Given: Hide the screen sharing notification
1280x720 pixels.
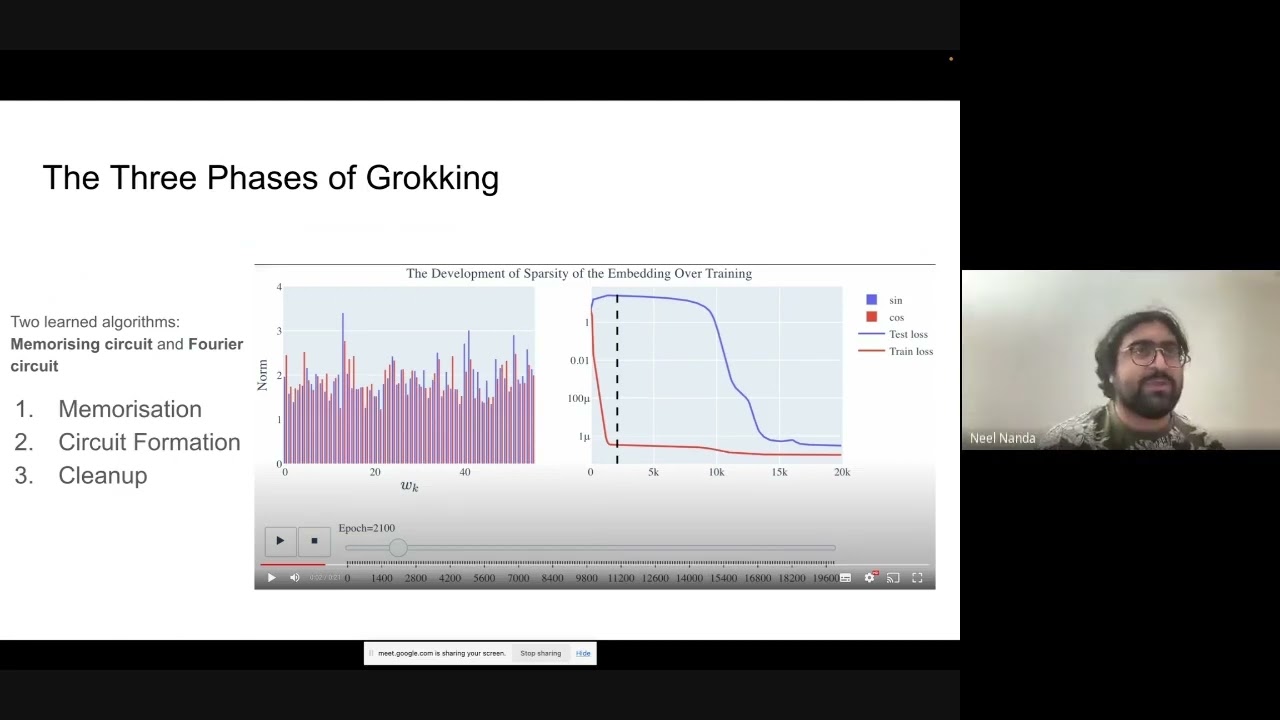Looking at the screenshot, I should coord(583,653).
